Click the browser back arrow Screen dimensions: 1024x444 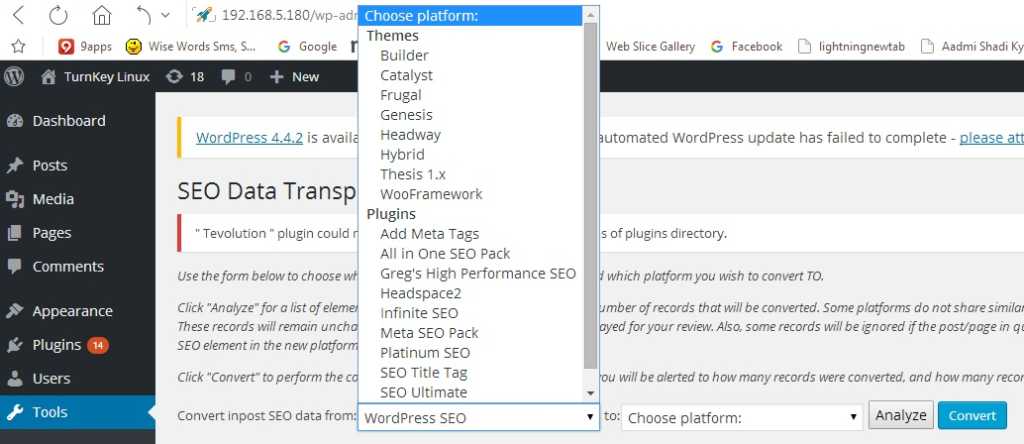click(18, 15)
